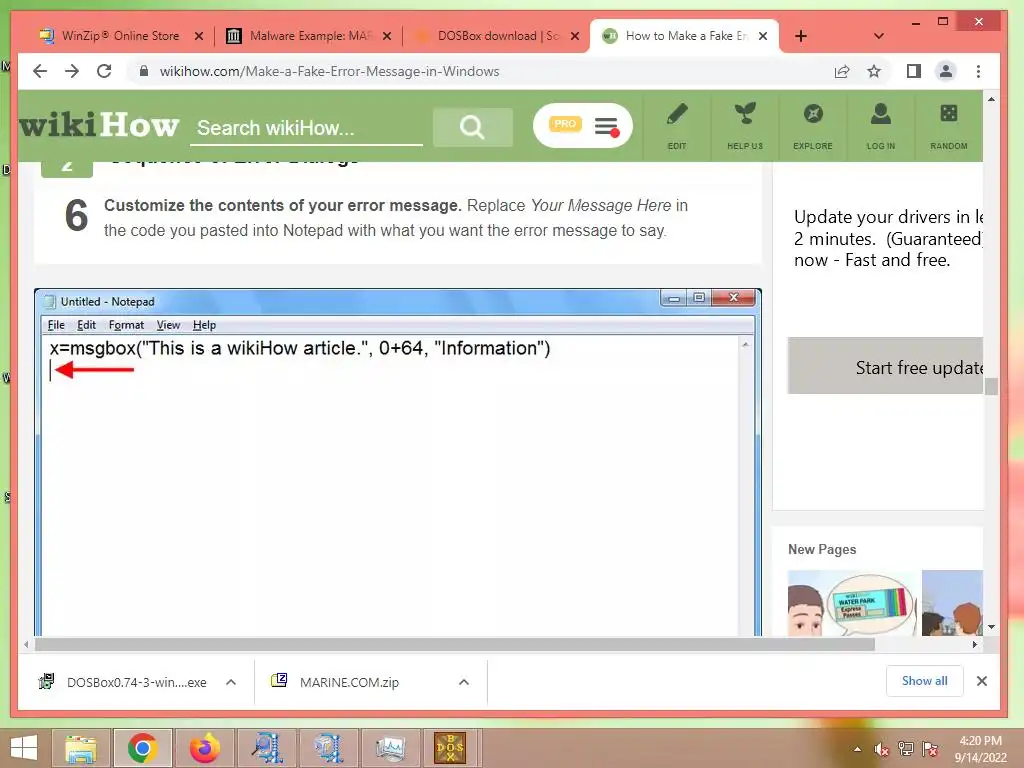Click the browser Back arrow
1024x768 pixels.
tap(40, 71)
